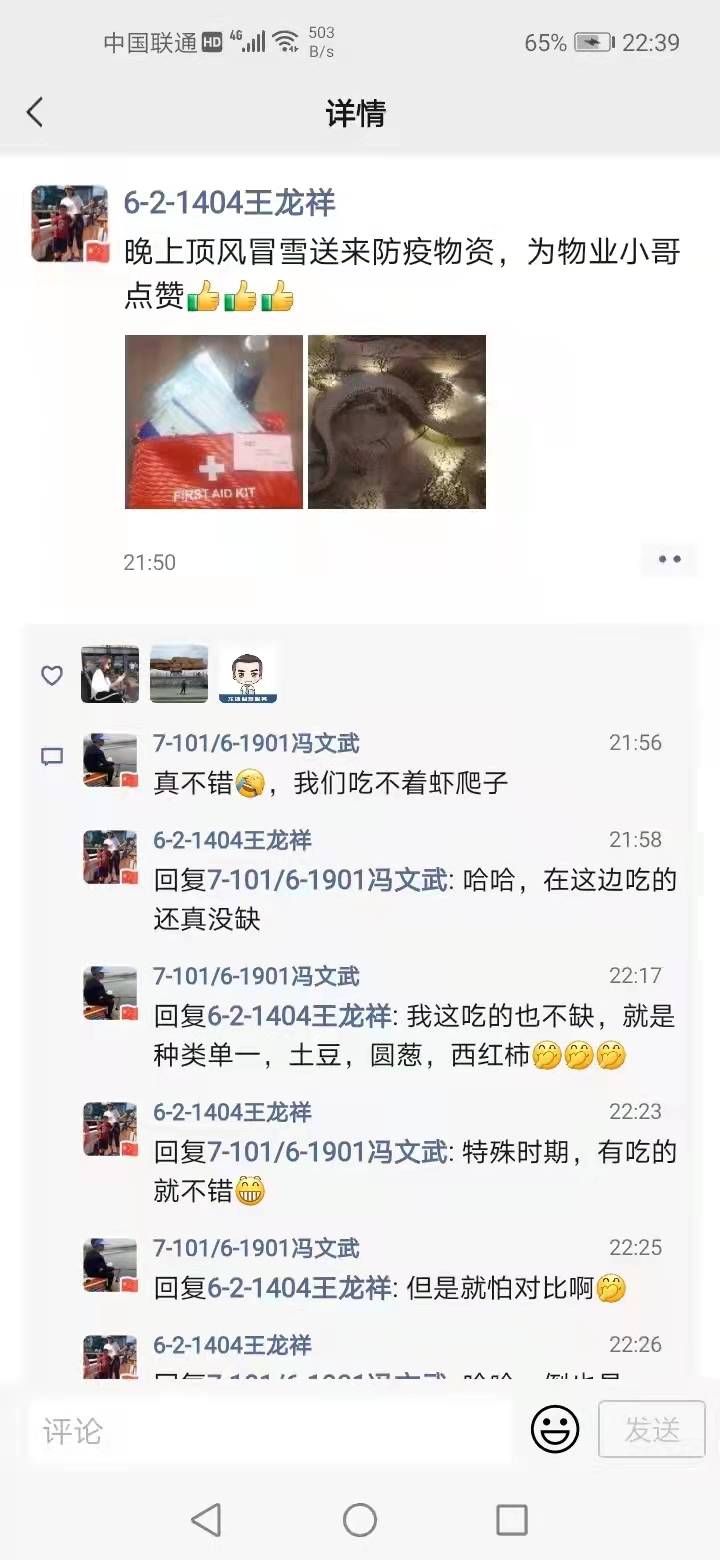Screen dimensions: 720x1560
Task: Tap the Android back triangle button
Action: 206,1520
